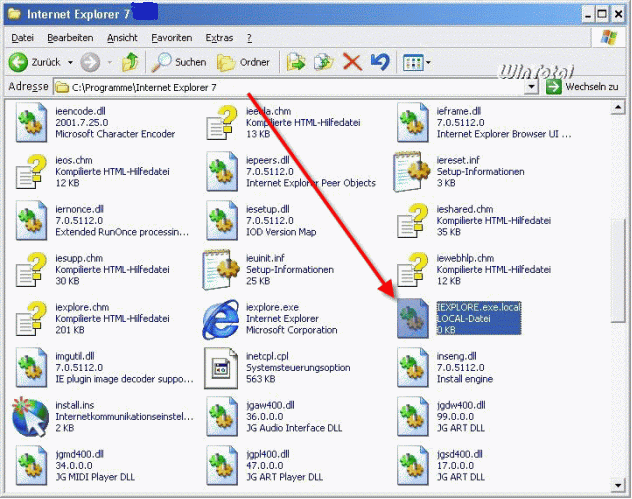
Task: Open the Ansicht menu
Action: coord(122,38)
